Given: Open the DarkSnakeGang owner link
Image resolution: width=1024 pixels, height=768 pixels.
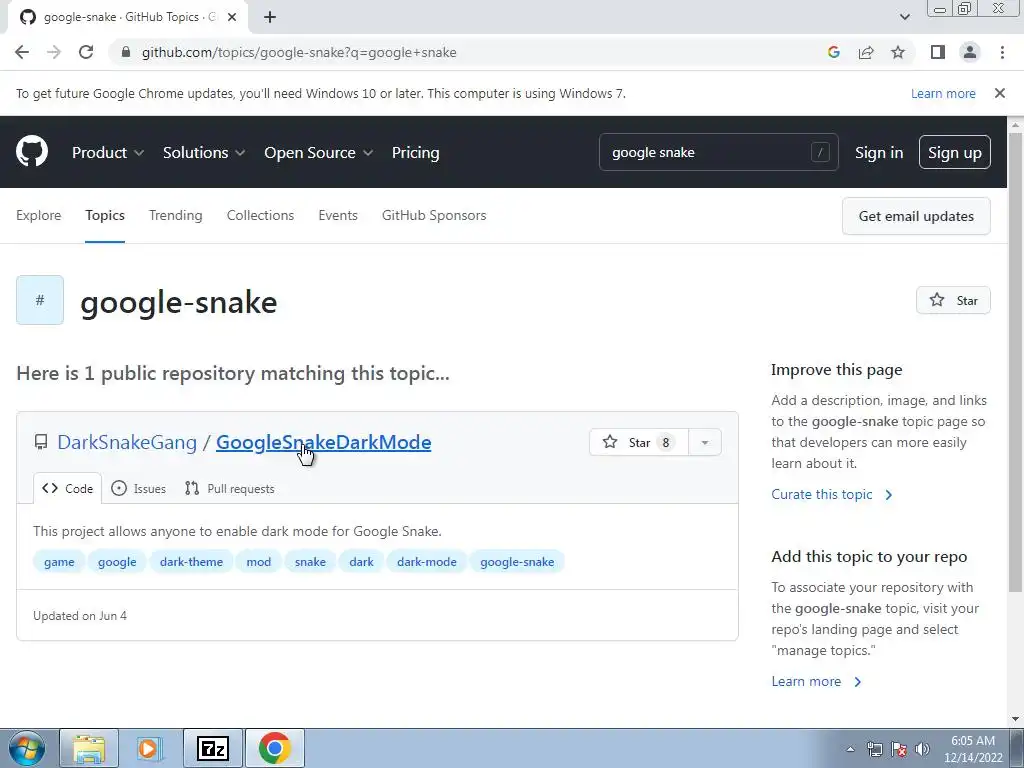Looking at the screenshot, I should click(x=127, y=442).
